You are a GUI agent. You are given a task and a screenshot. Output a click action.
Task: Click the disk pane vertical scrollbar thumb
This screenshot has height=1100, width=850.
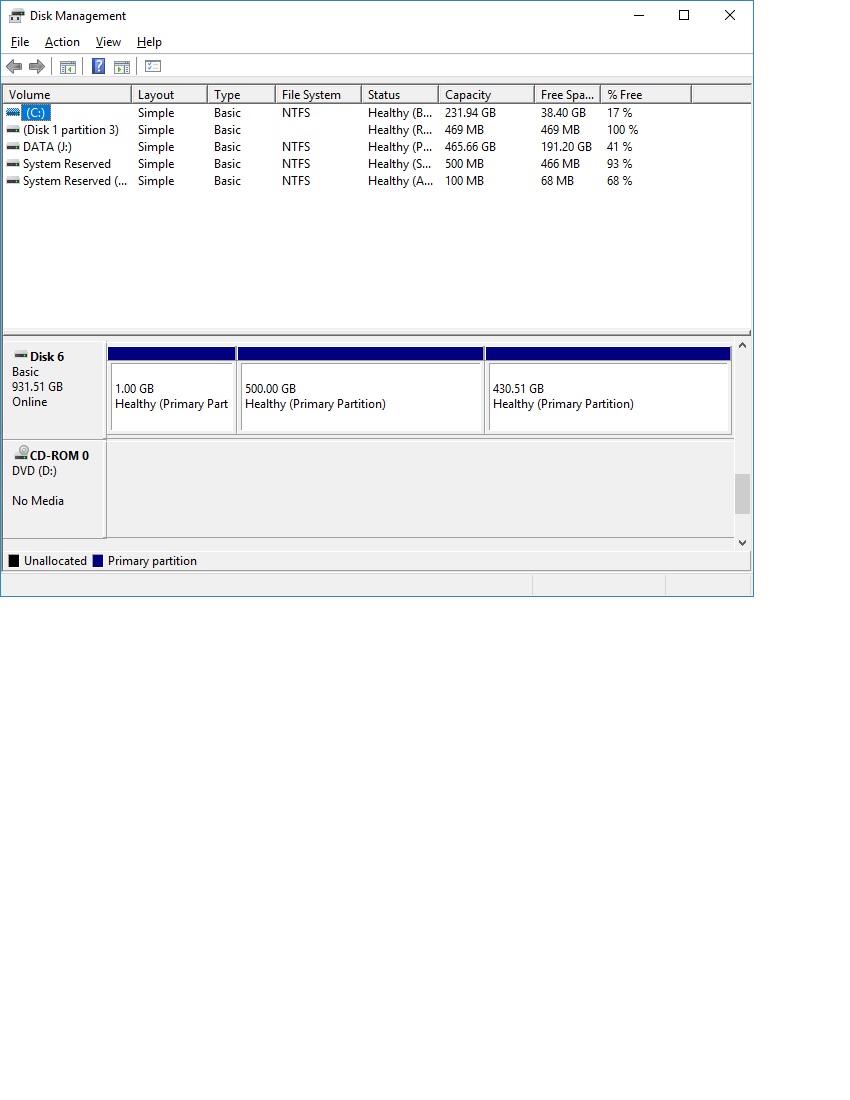pos(742,494)
